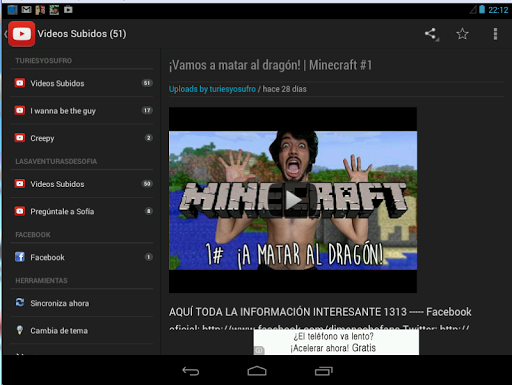512x385 pixels.
Task: Tap the red YouTube app icon
Action: click(22, 34)
